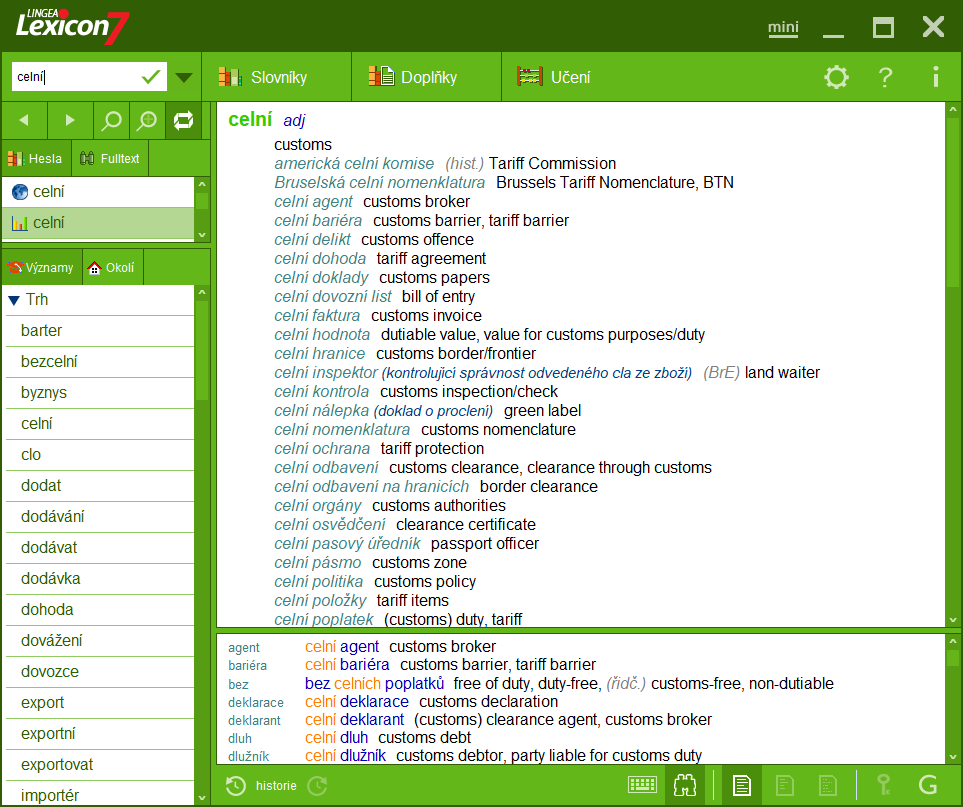
Task: Click the key icon in the bottom bar
Action: click(x=884, y=785)
